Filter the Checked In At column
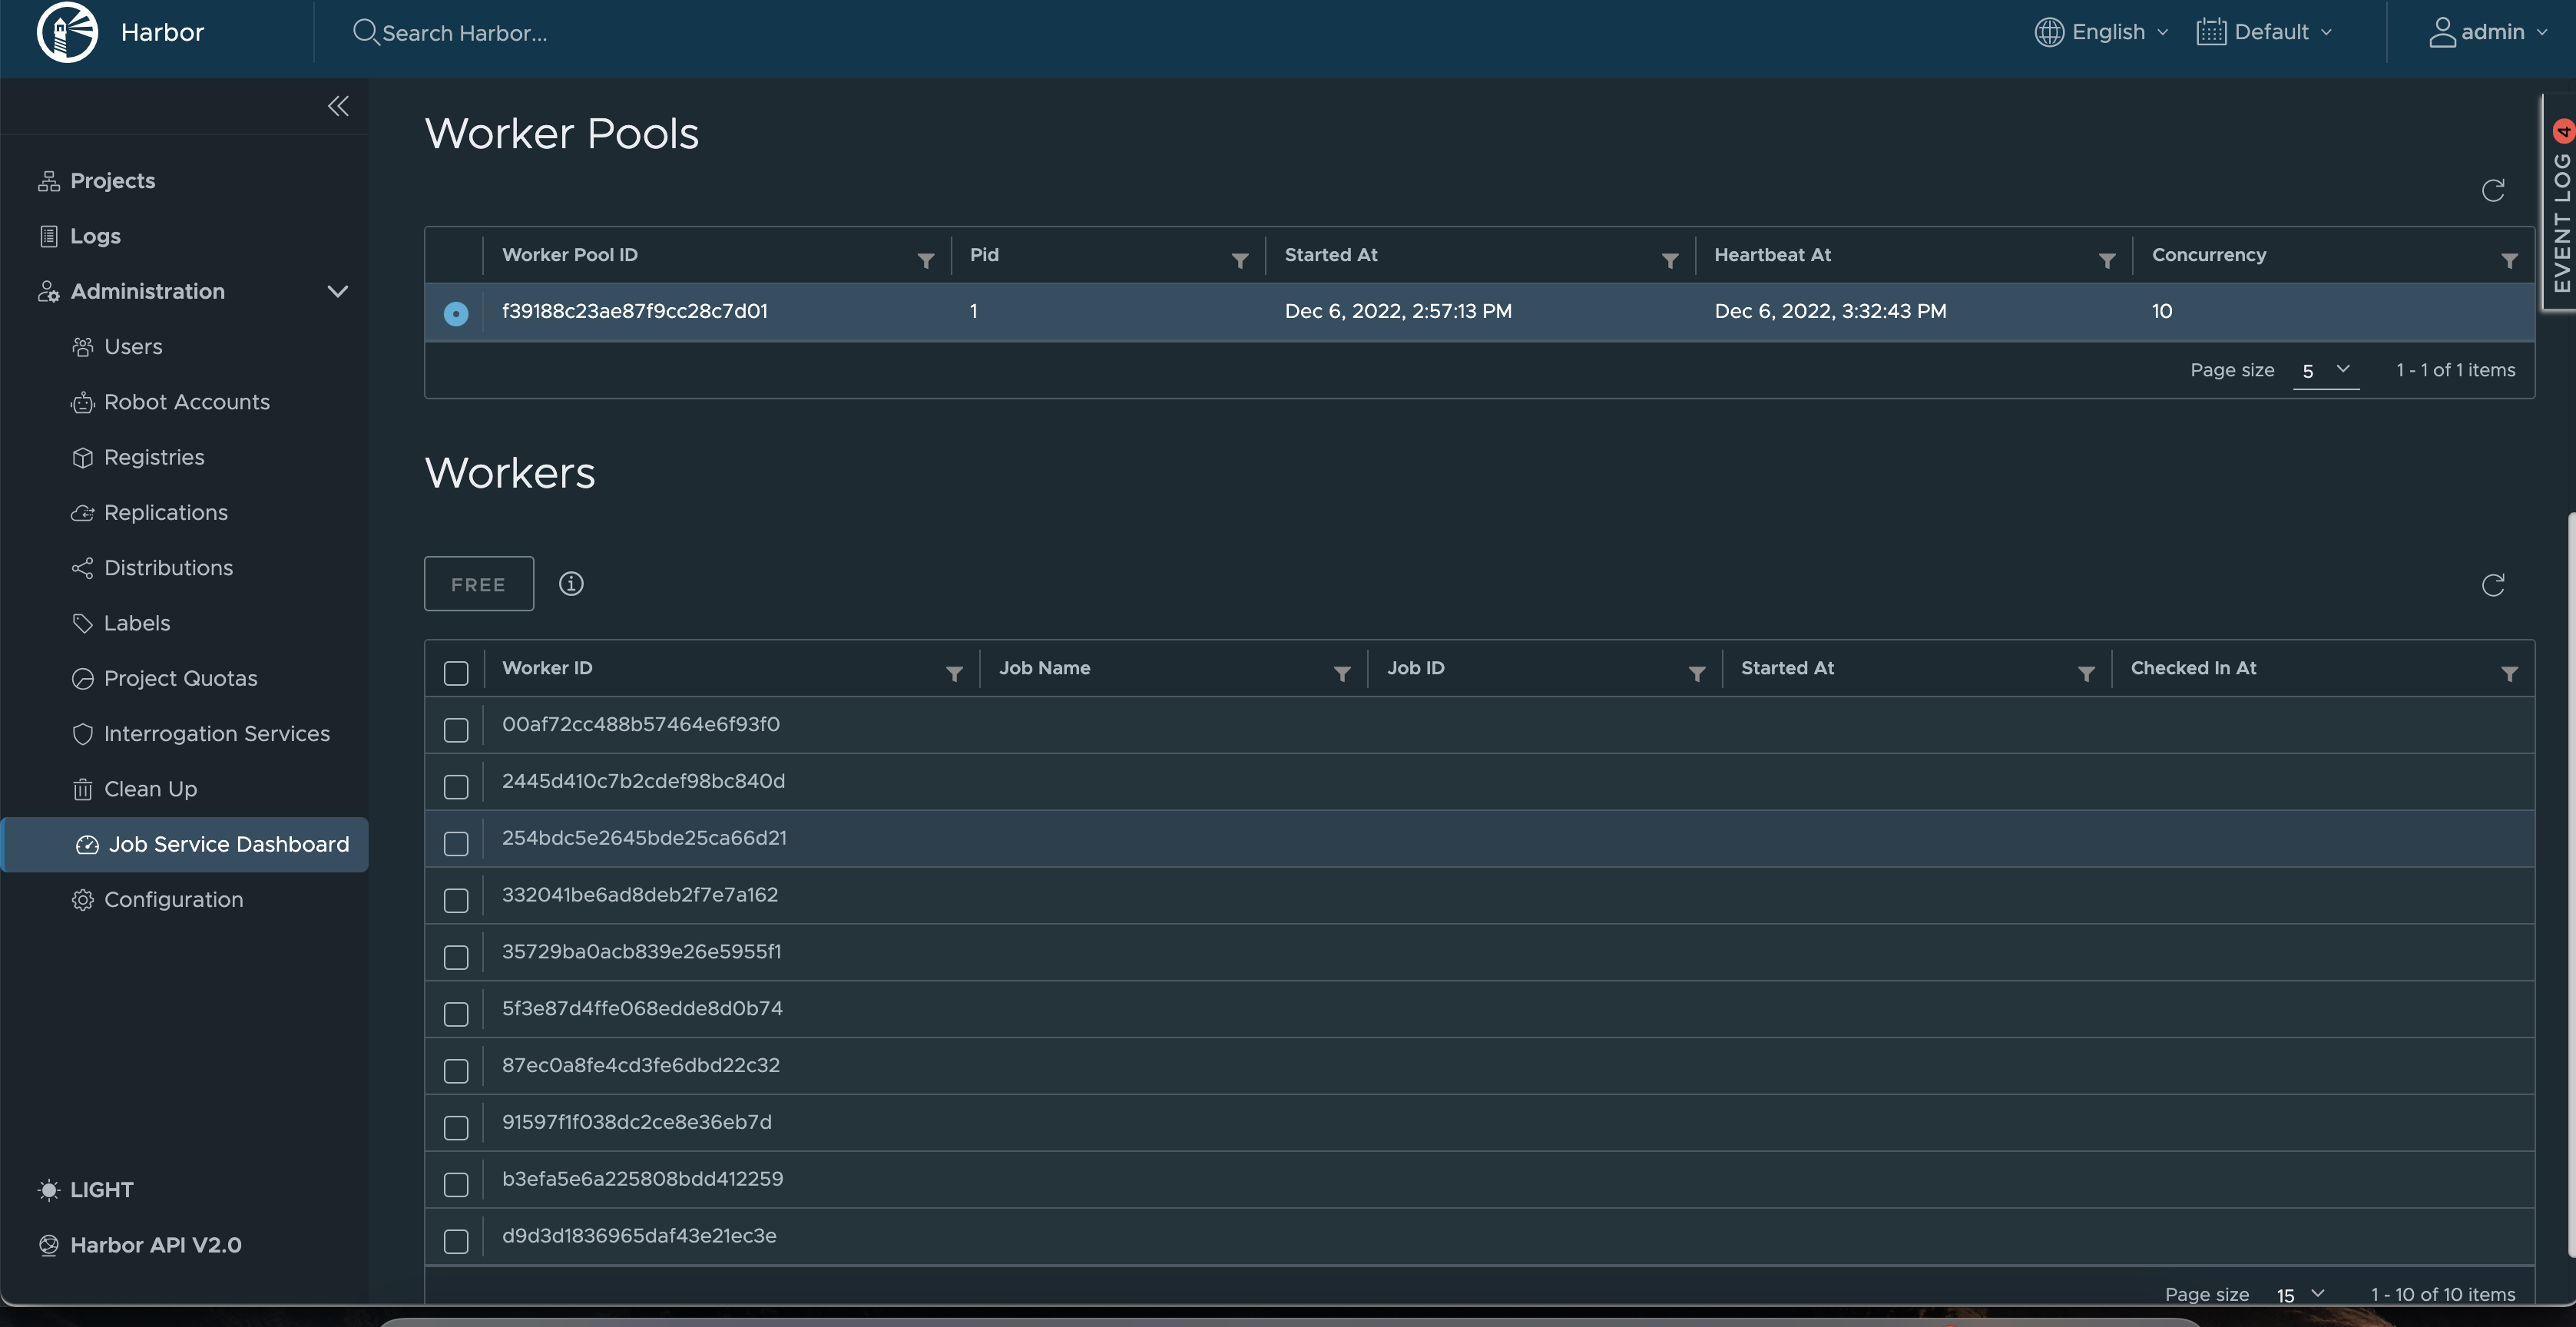2576x1327 pixels. pos(2509,673)
